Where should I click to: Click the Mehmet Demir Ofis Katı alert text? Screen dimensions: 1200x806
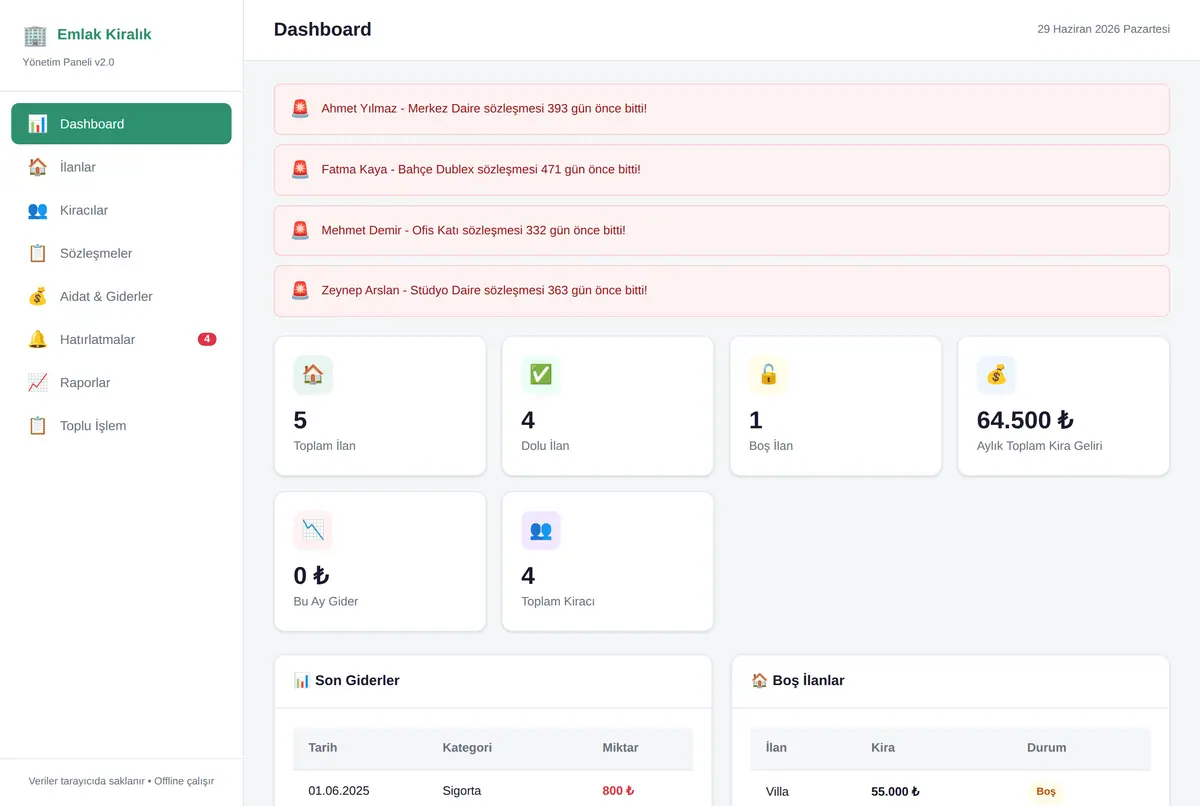(x=473, y=230)
